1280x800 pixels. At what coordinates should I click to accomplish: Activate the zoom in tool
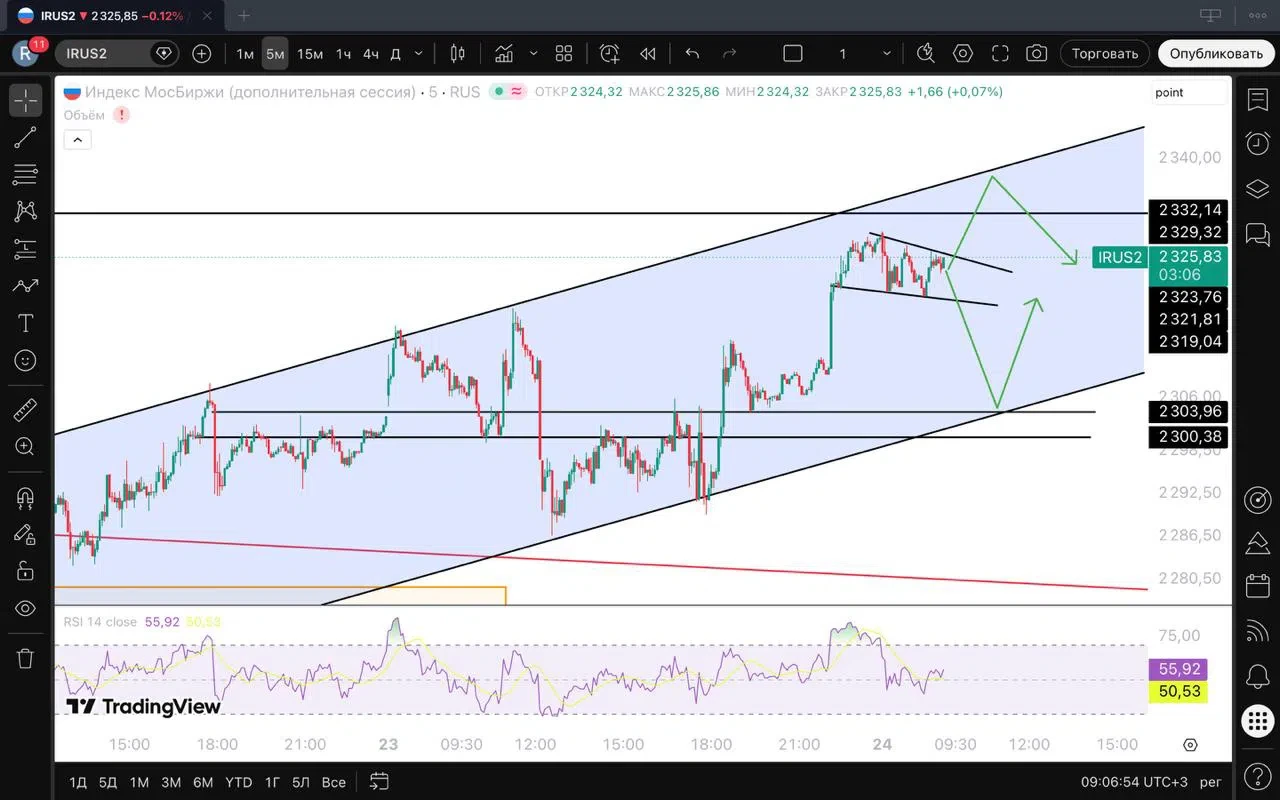pos(25,447)
